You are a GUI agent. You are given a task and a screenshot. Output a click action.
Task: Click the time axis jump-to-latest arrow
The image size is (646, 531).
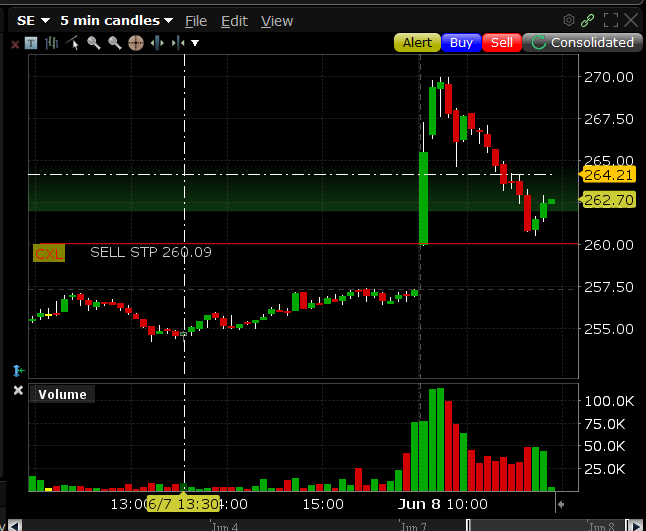click(560, 504)
